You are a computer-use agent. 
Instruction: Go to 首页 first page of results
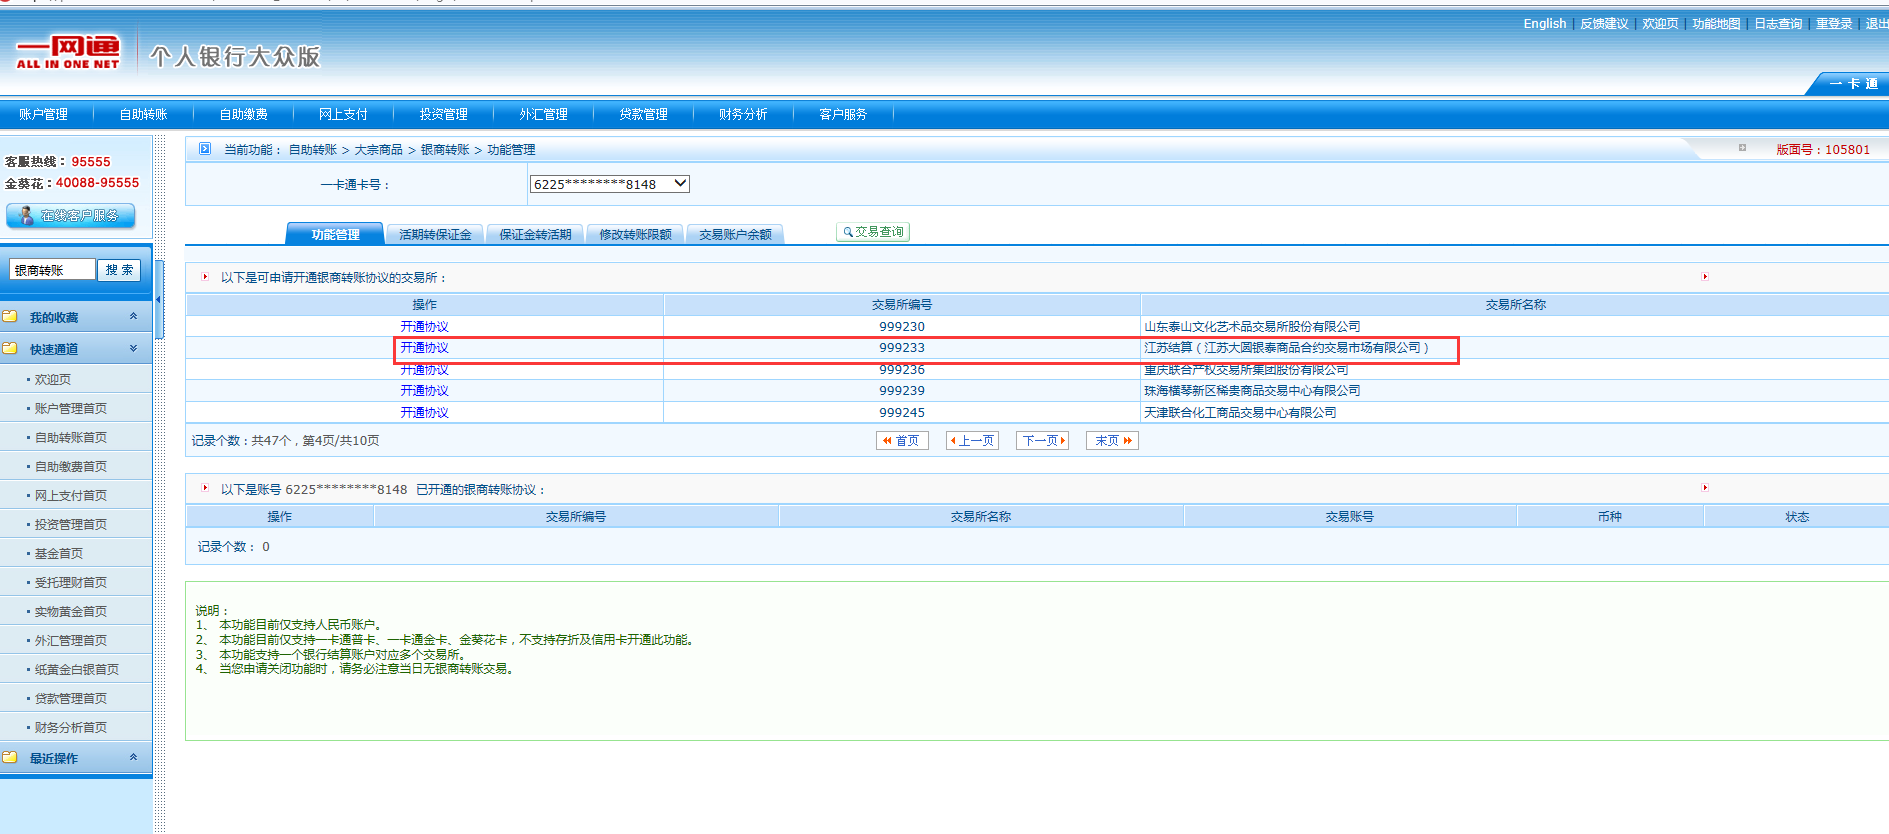[902, 440]
